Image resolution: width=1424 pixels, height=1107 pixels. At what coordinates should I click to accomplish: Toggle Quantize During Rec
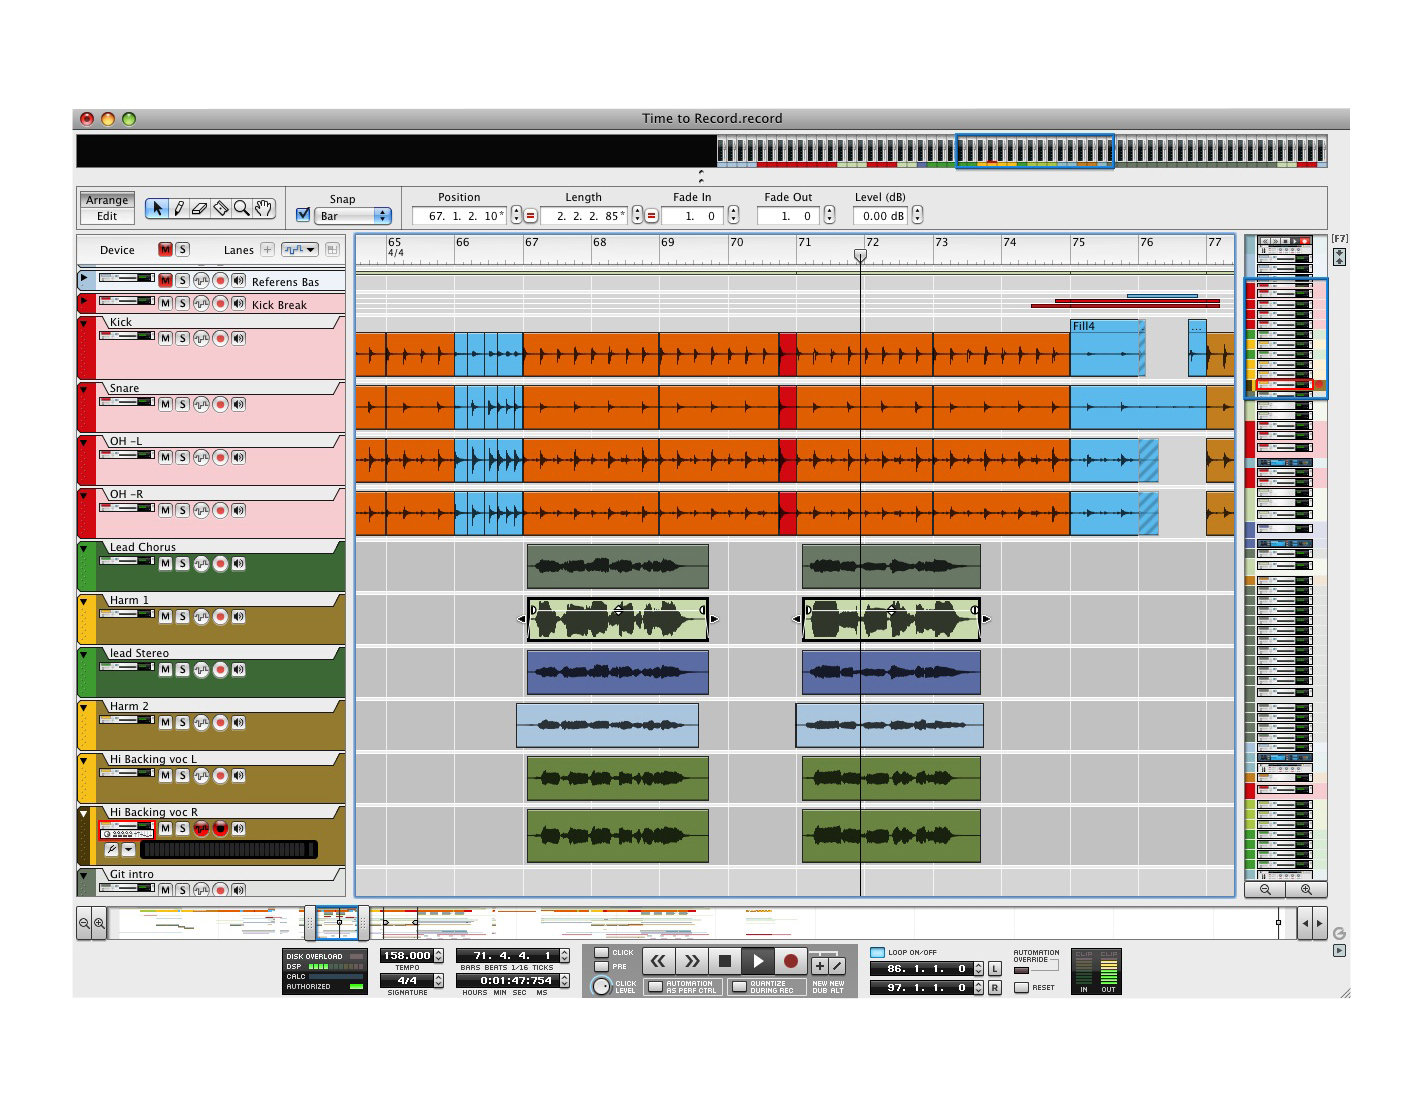point(739,987)
